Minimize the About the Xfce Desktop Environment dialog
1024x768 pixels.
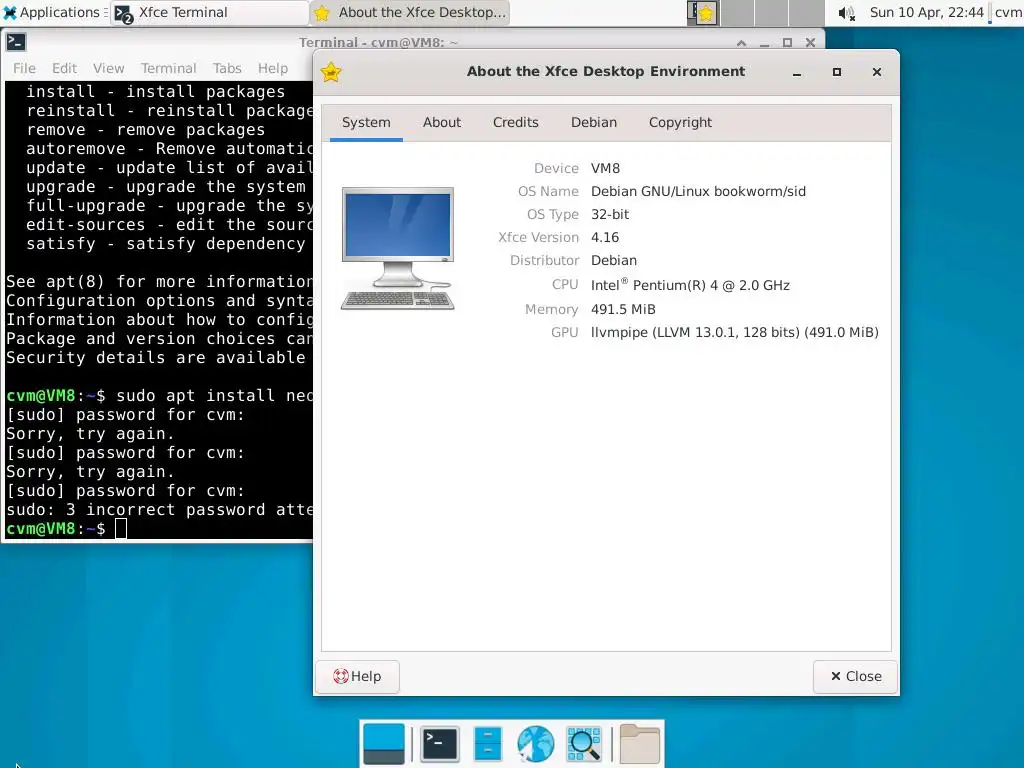(x=797, y=72)
